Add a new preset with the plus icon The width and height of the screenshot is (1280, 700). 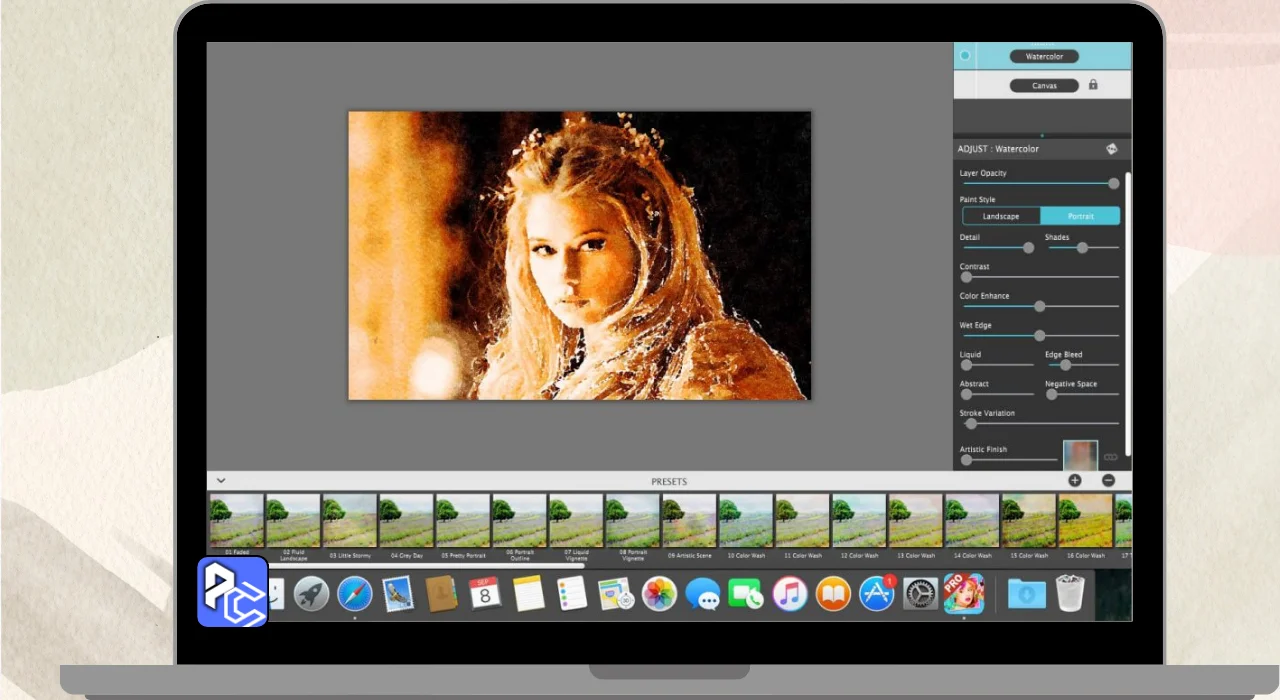tap(1075, 481)
